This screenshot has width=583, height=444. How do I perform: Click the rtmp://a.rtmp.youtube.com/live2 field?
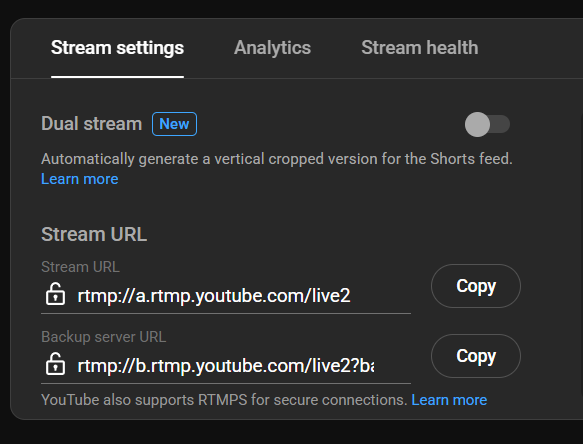coord(226,296)
